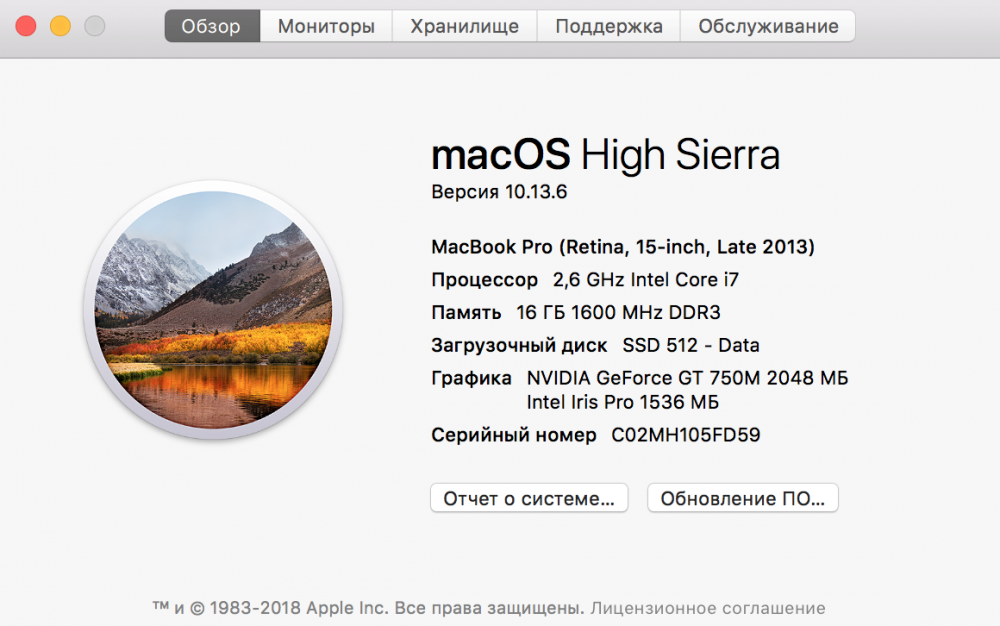Click MacBook Pro (Retina, 15-inch, Late 2013) text

[623, 247]
